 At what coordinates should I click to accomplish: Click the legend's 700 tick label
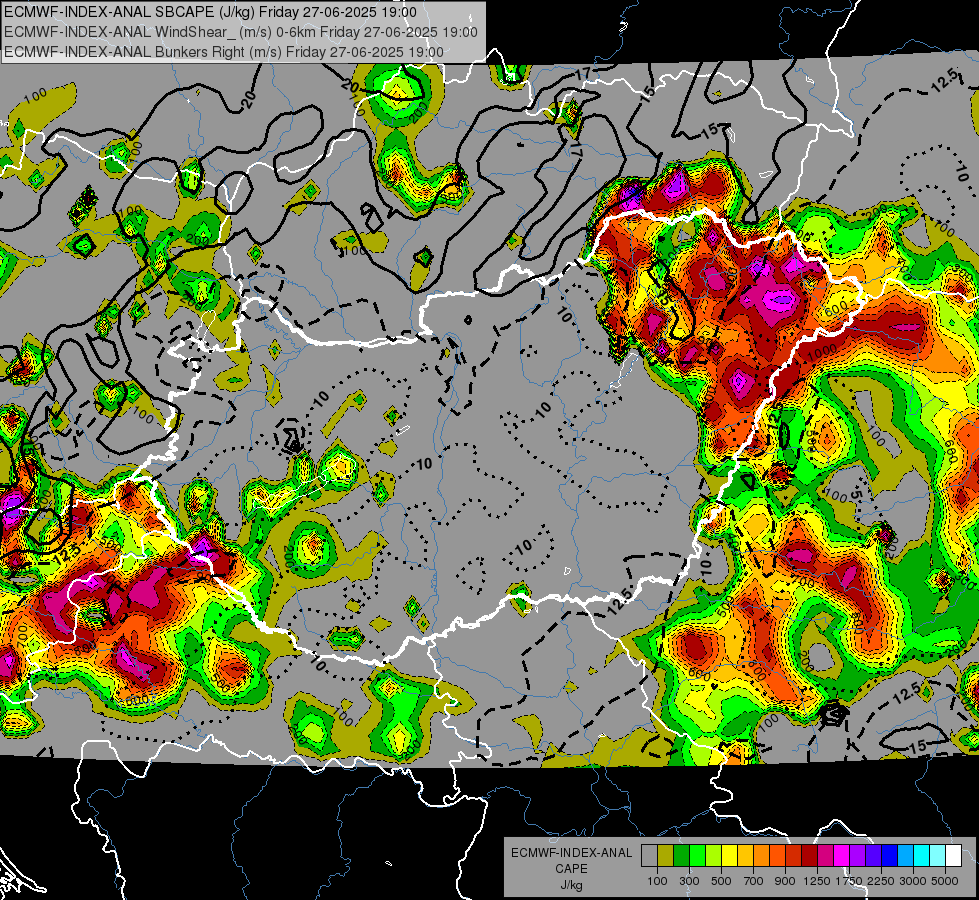[754, 881]
